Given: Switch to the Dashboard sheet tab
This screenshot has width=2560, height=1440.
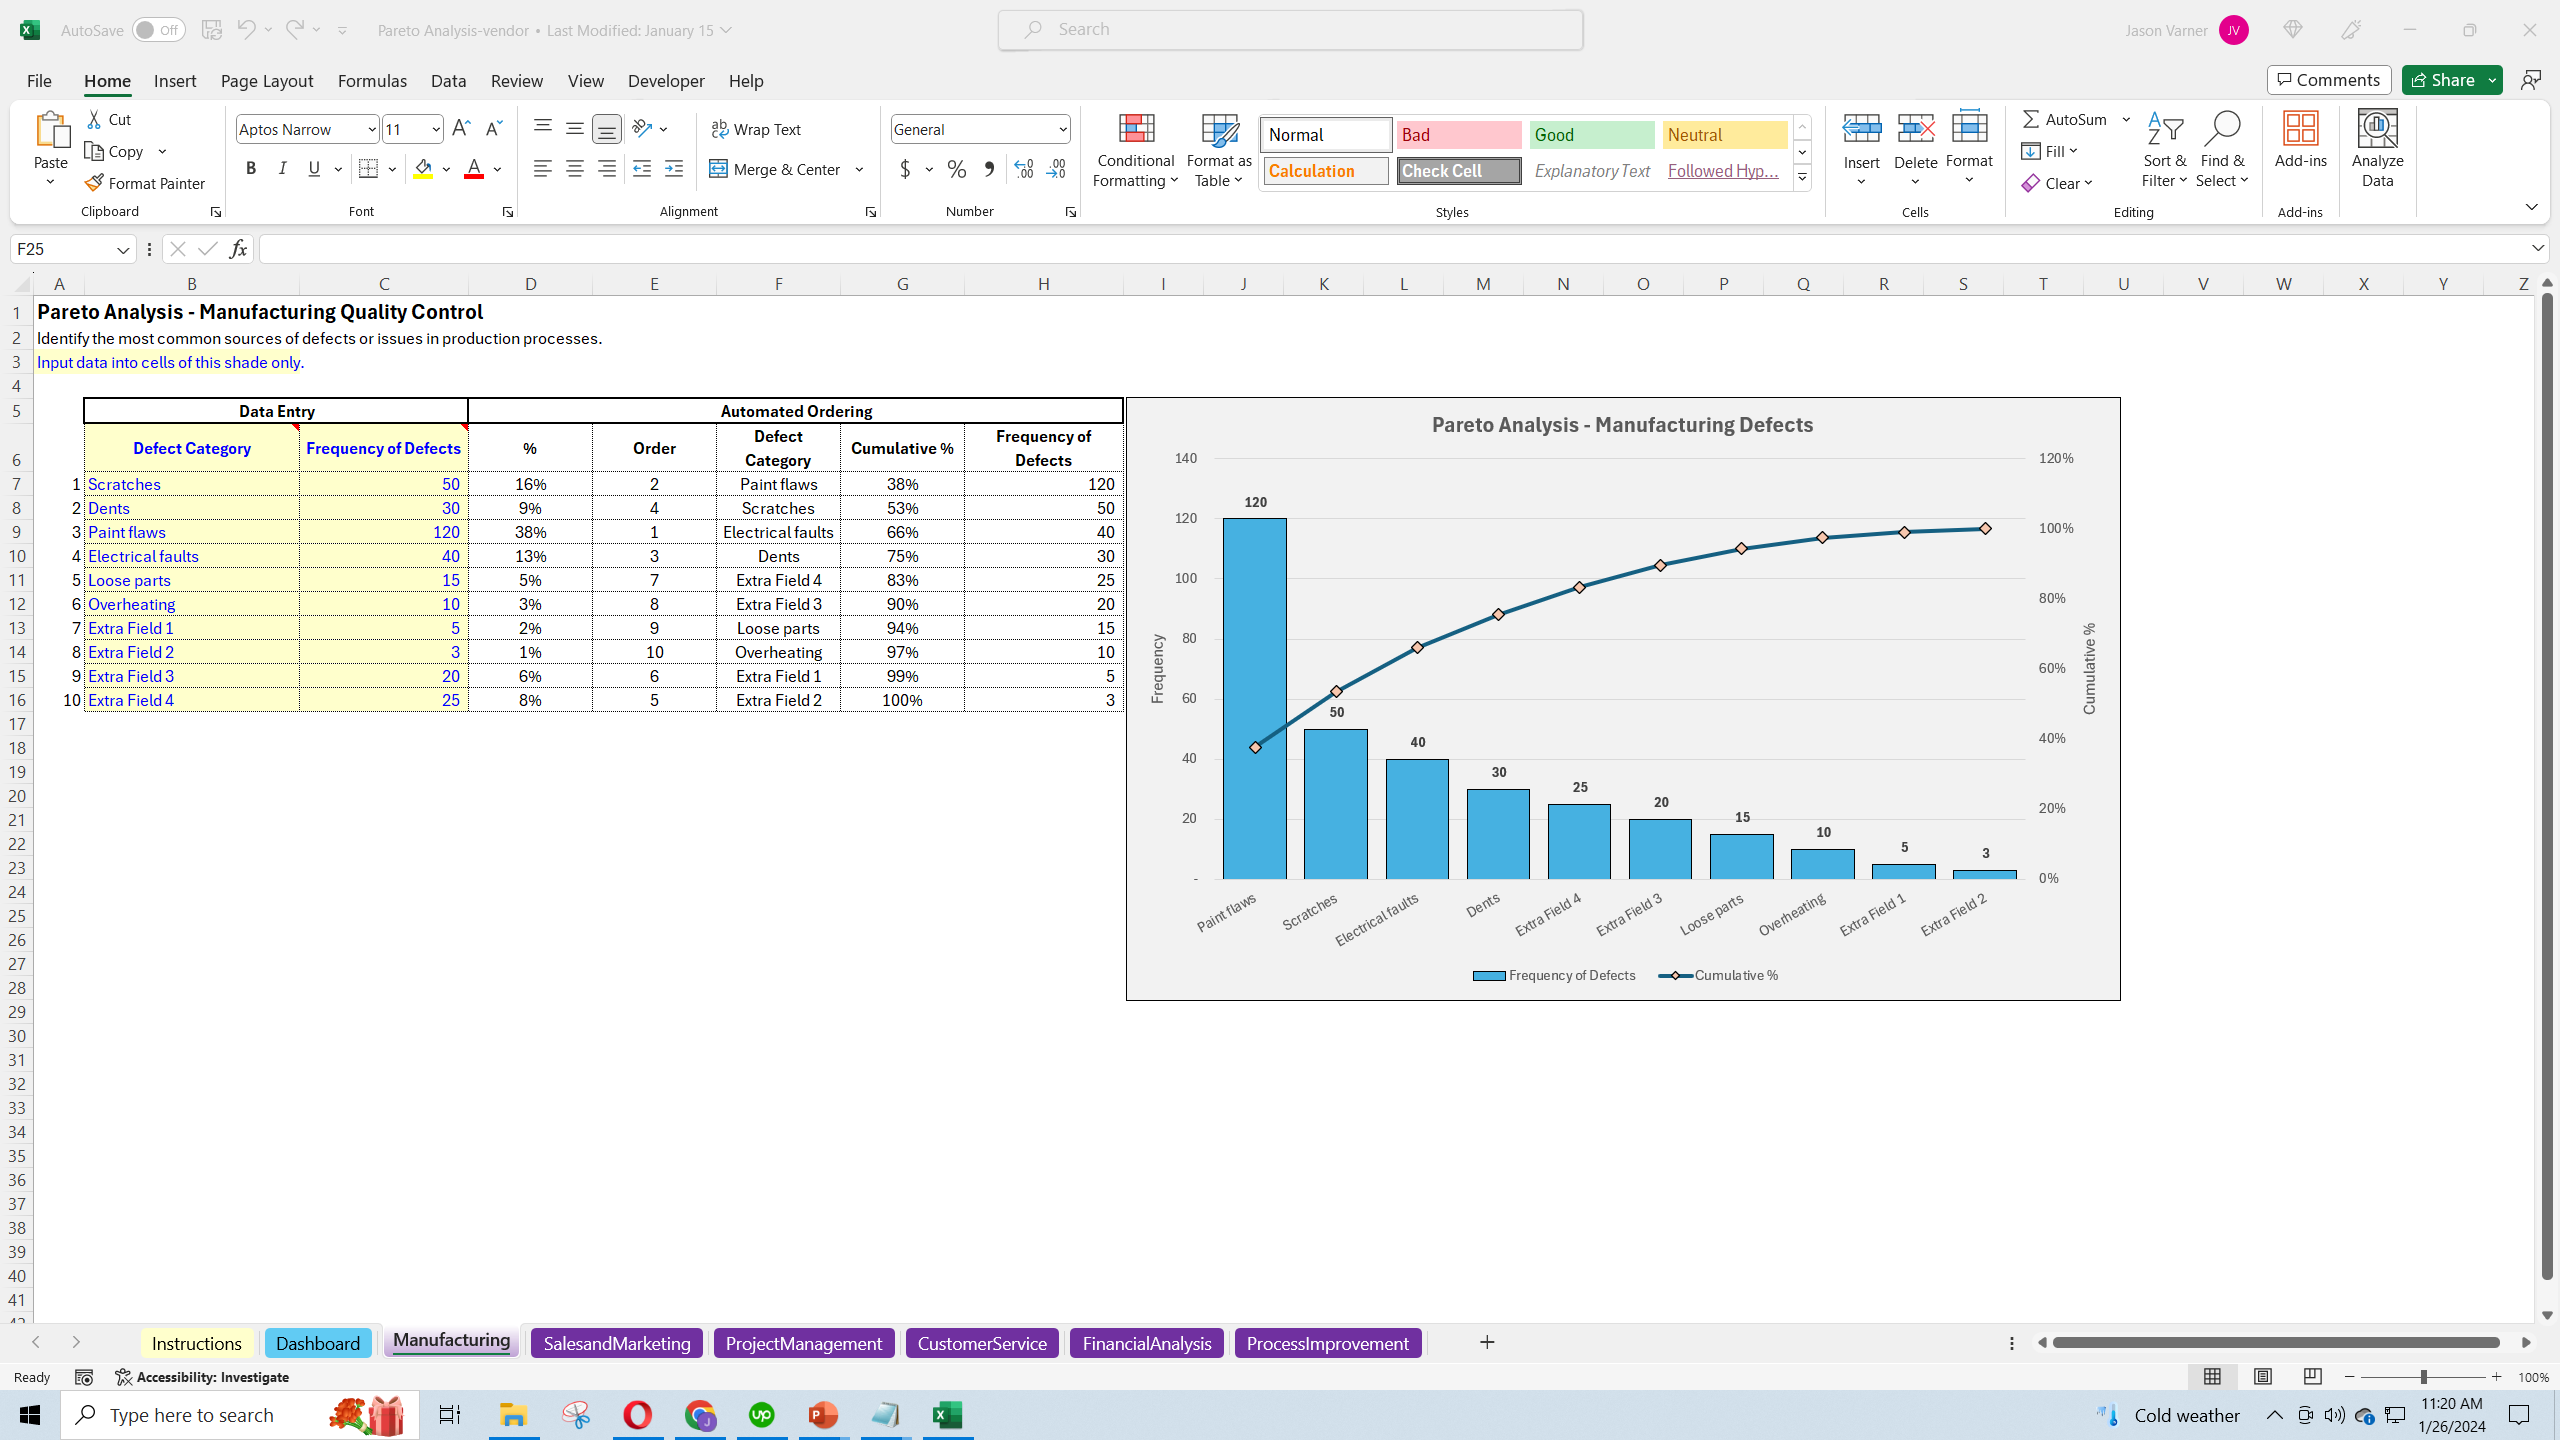Looking at the screenshot, I should click(x=317, y=1343).
